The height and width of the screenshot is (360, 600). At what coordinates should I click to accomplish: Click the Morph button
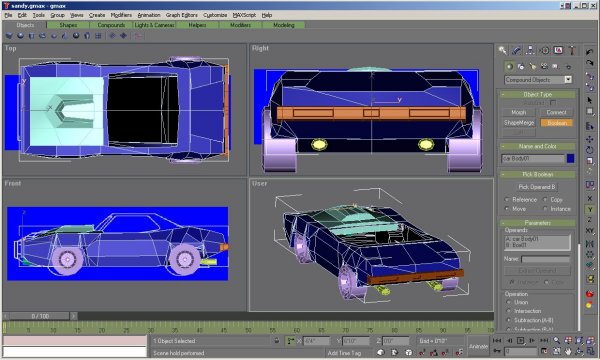coord(518,112)
